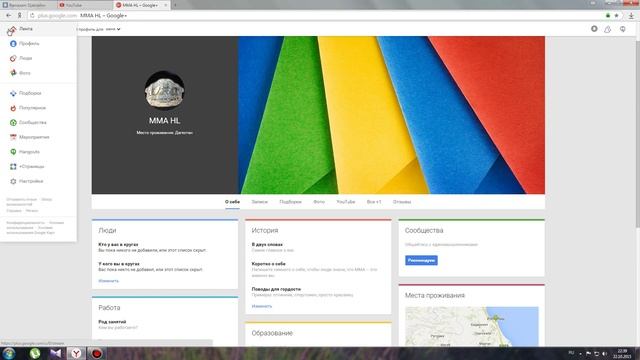Click the Работа card heading

[109, 308]
